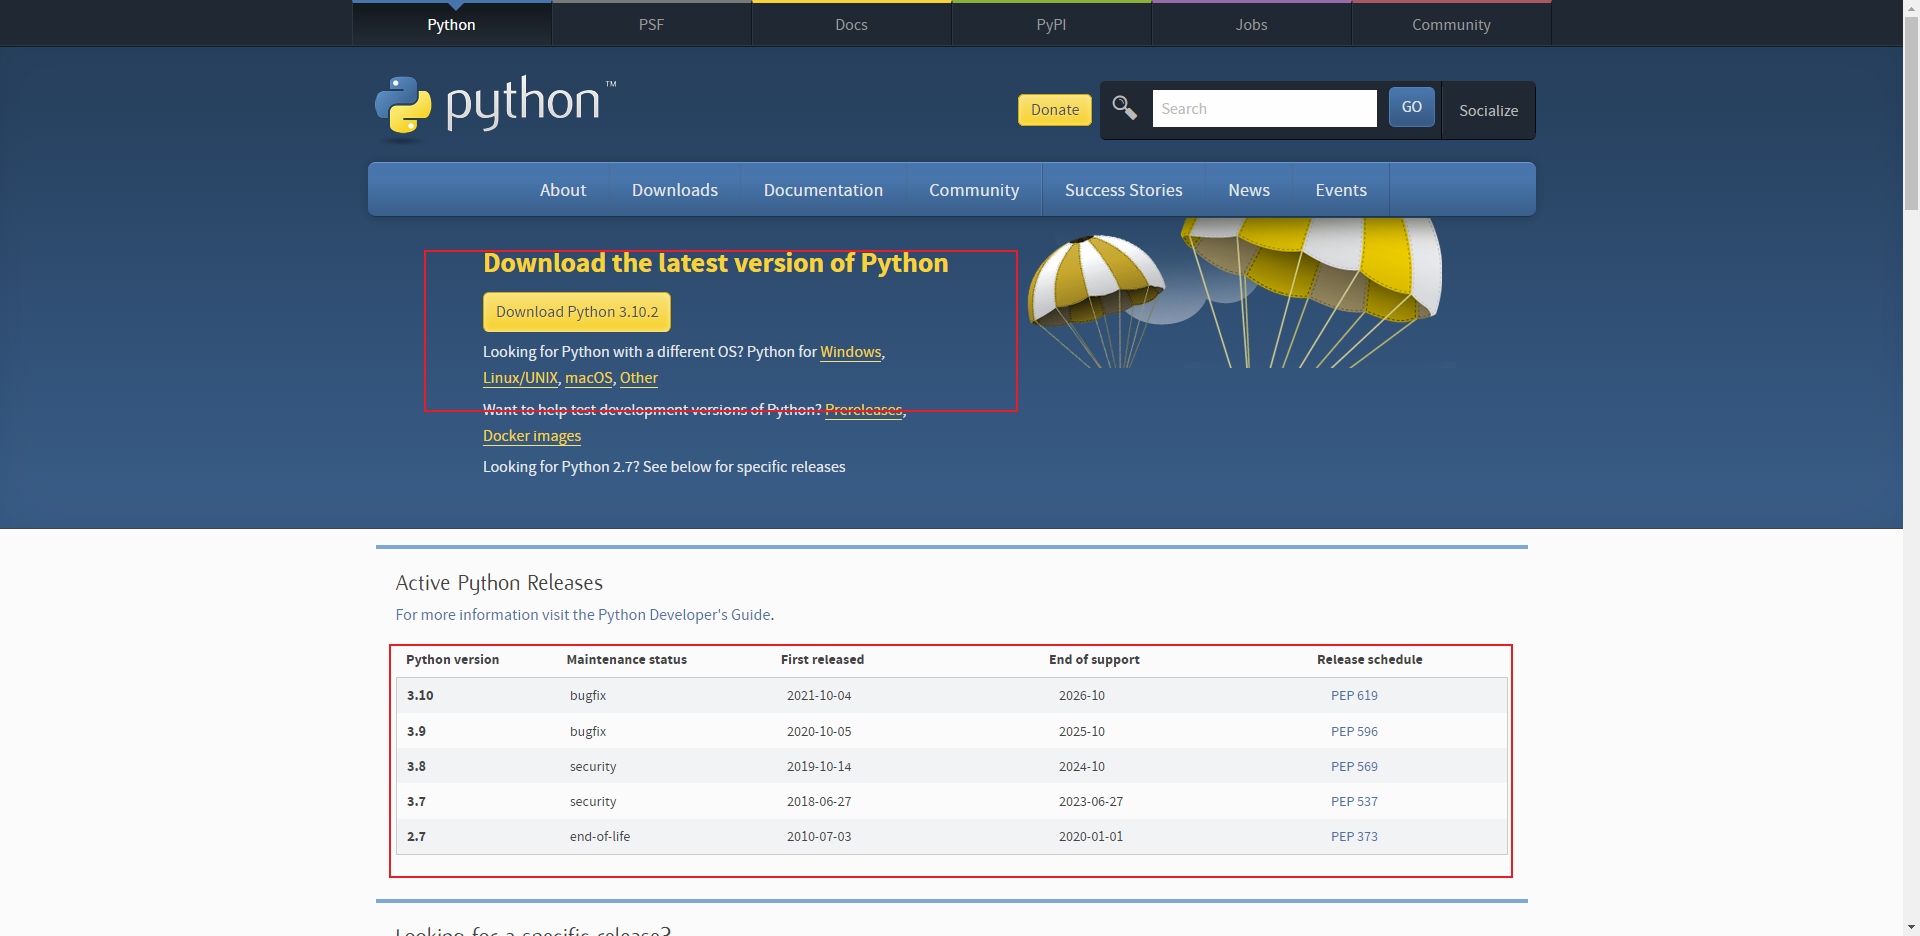Open the Success Stories menu
The image size is (1920, 936).
(1124, 190)
